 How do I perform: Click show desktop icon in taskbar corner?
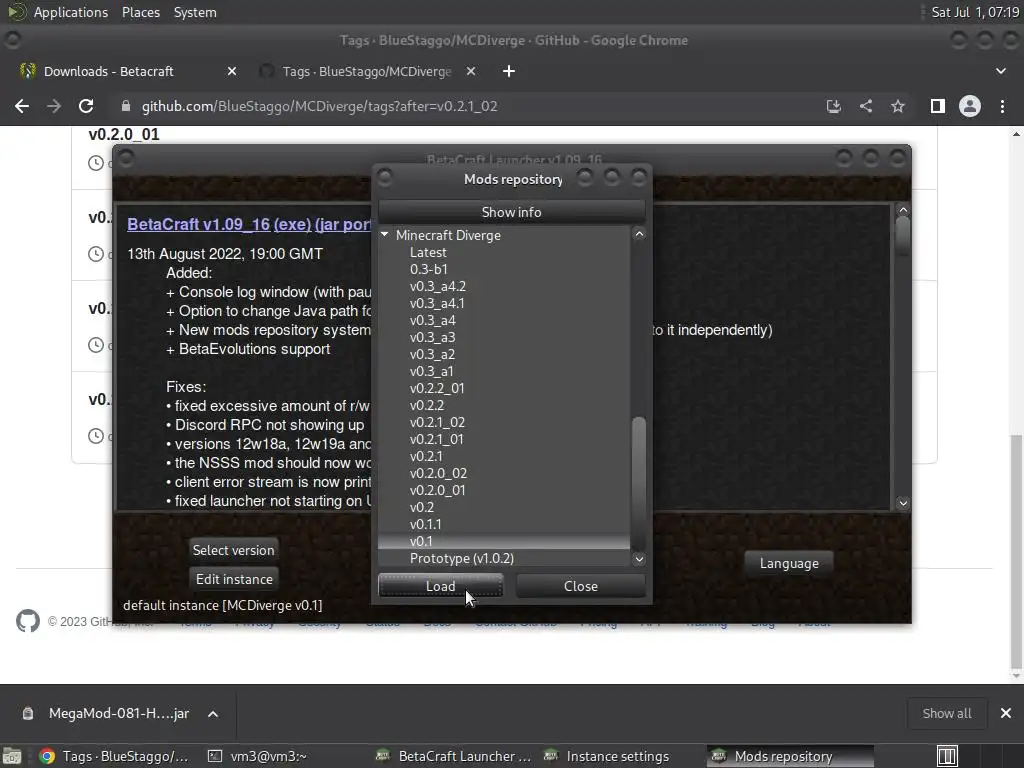pyautogui.click(x=12, y=756)
